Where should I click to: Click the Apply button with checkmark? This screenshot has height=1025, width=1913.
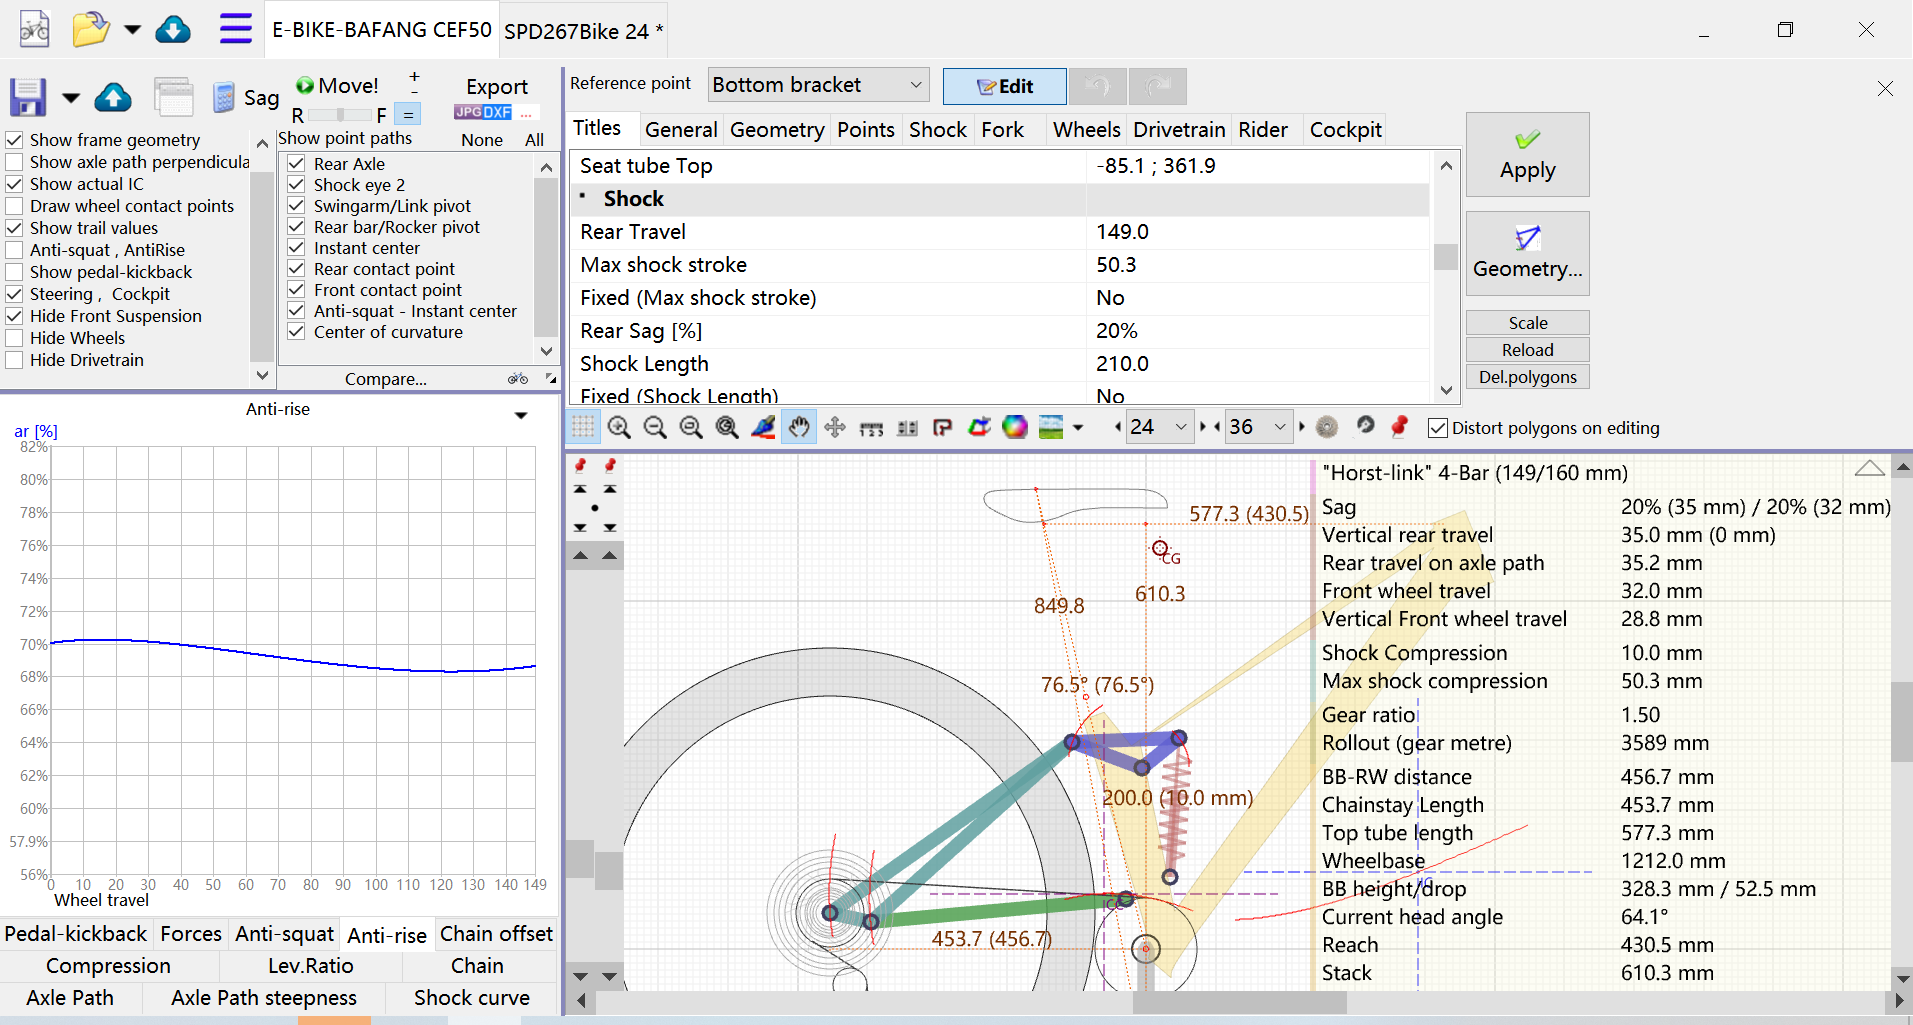click(1528, 154)
